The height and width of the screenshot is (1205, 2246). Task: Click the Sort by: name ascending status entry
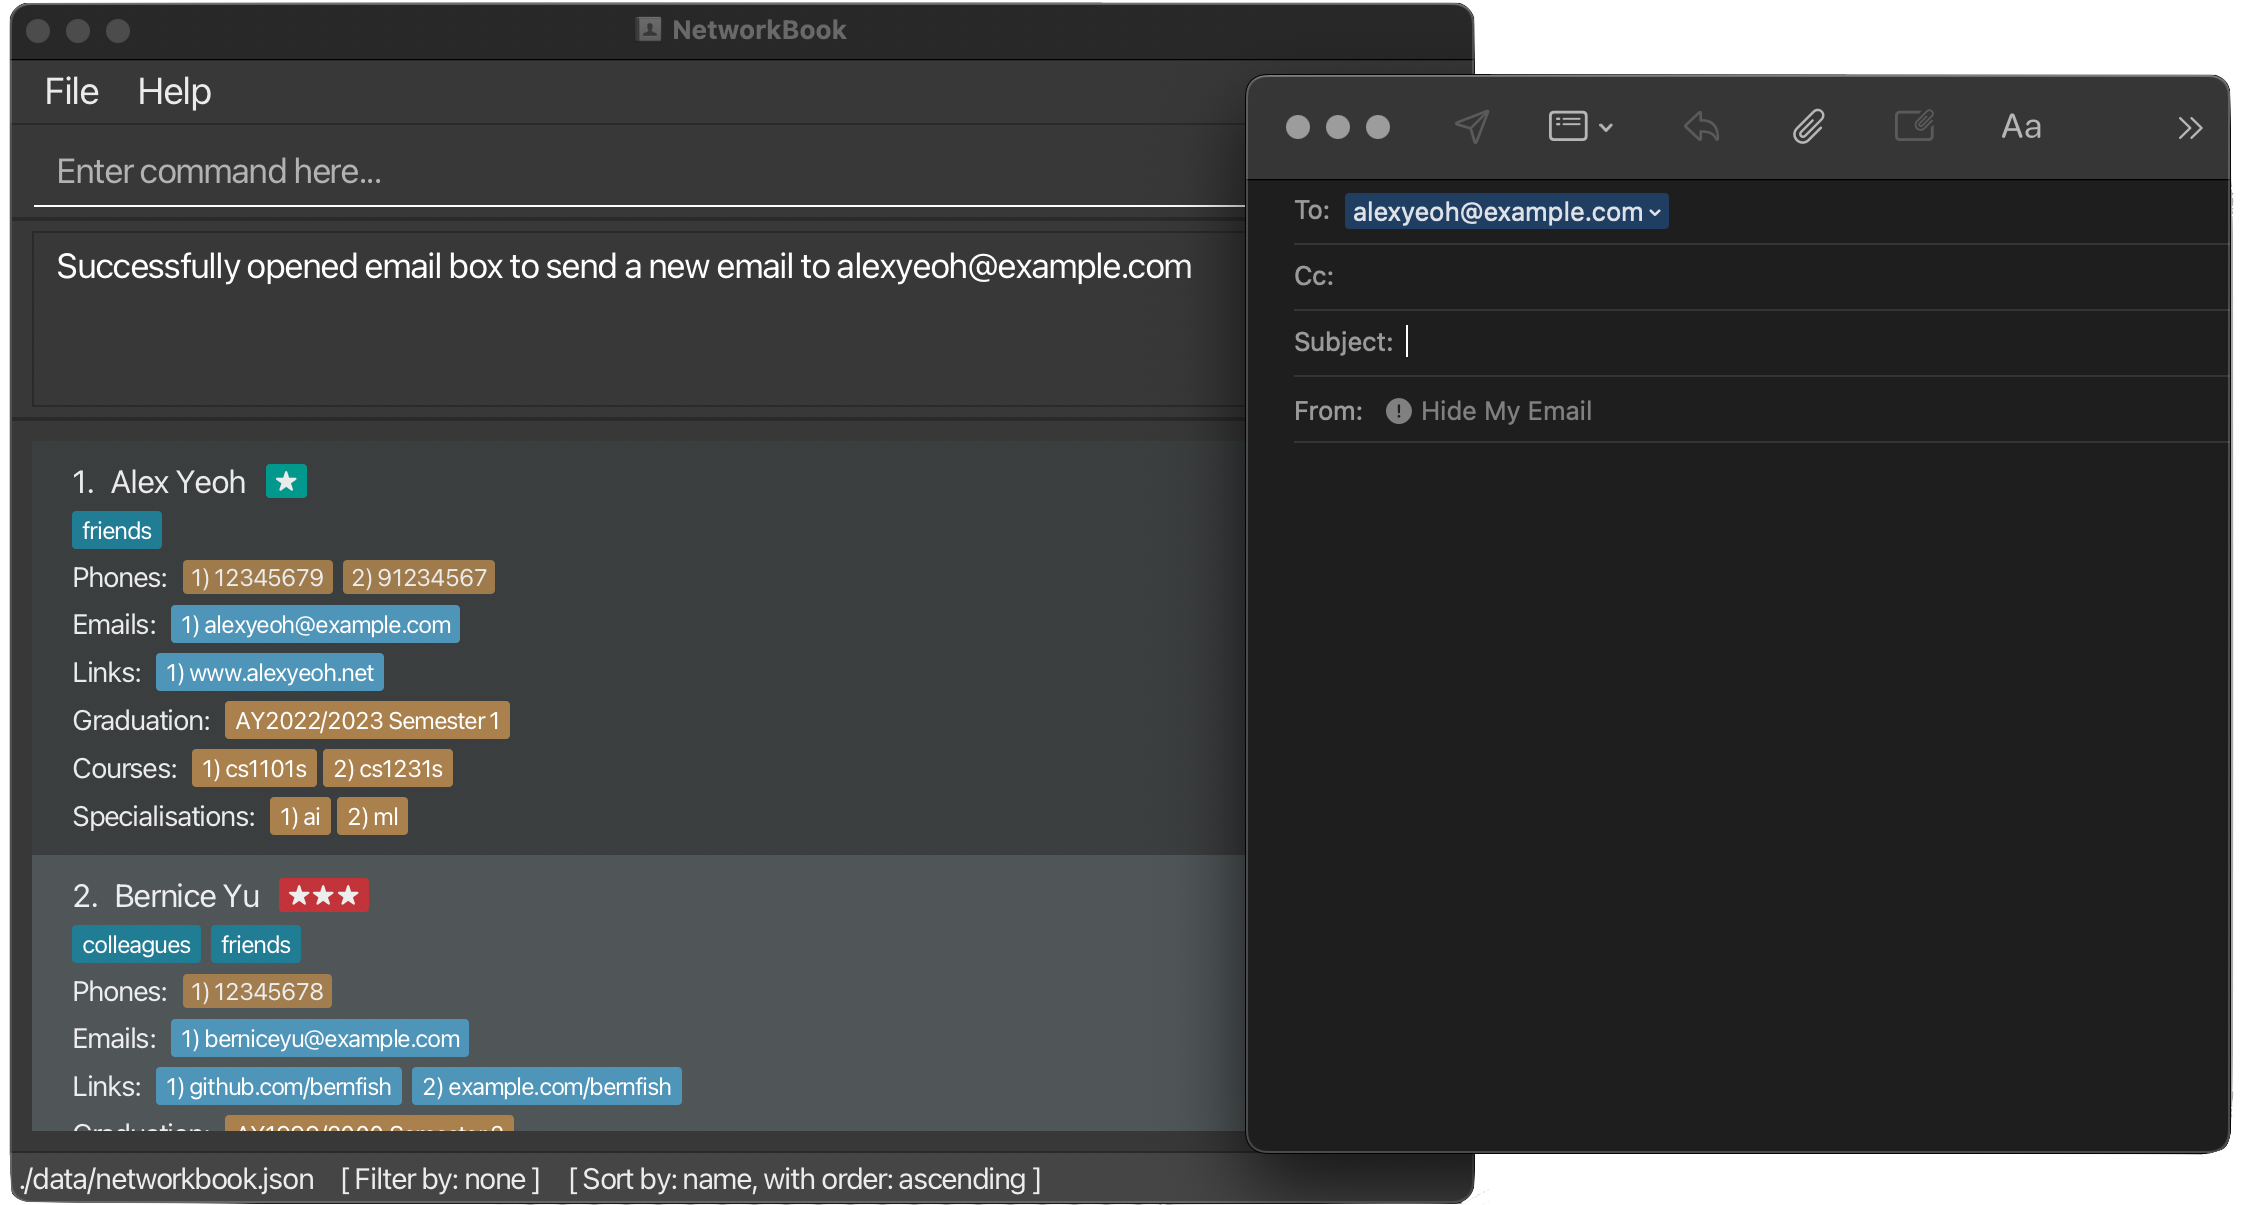coord(805,1179)
